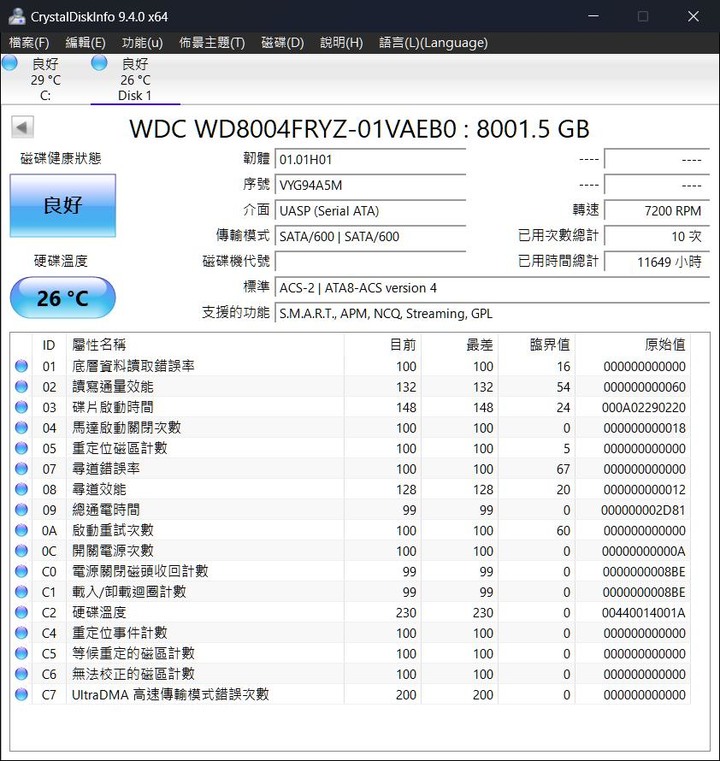Screen dimensions: 720x761
Task: Click status dot for attribute C6 無法校正的磁區計數
Action: tap(21, 674)
